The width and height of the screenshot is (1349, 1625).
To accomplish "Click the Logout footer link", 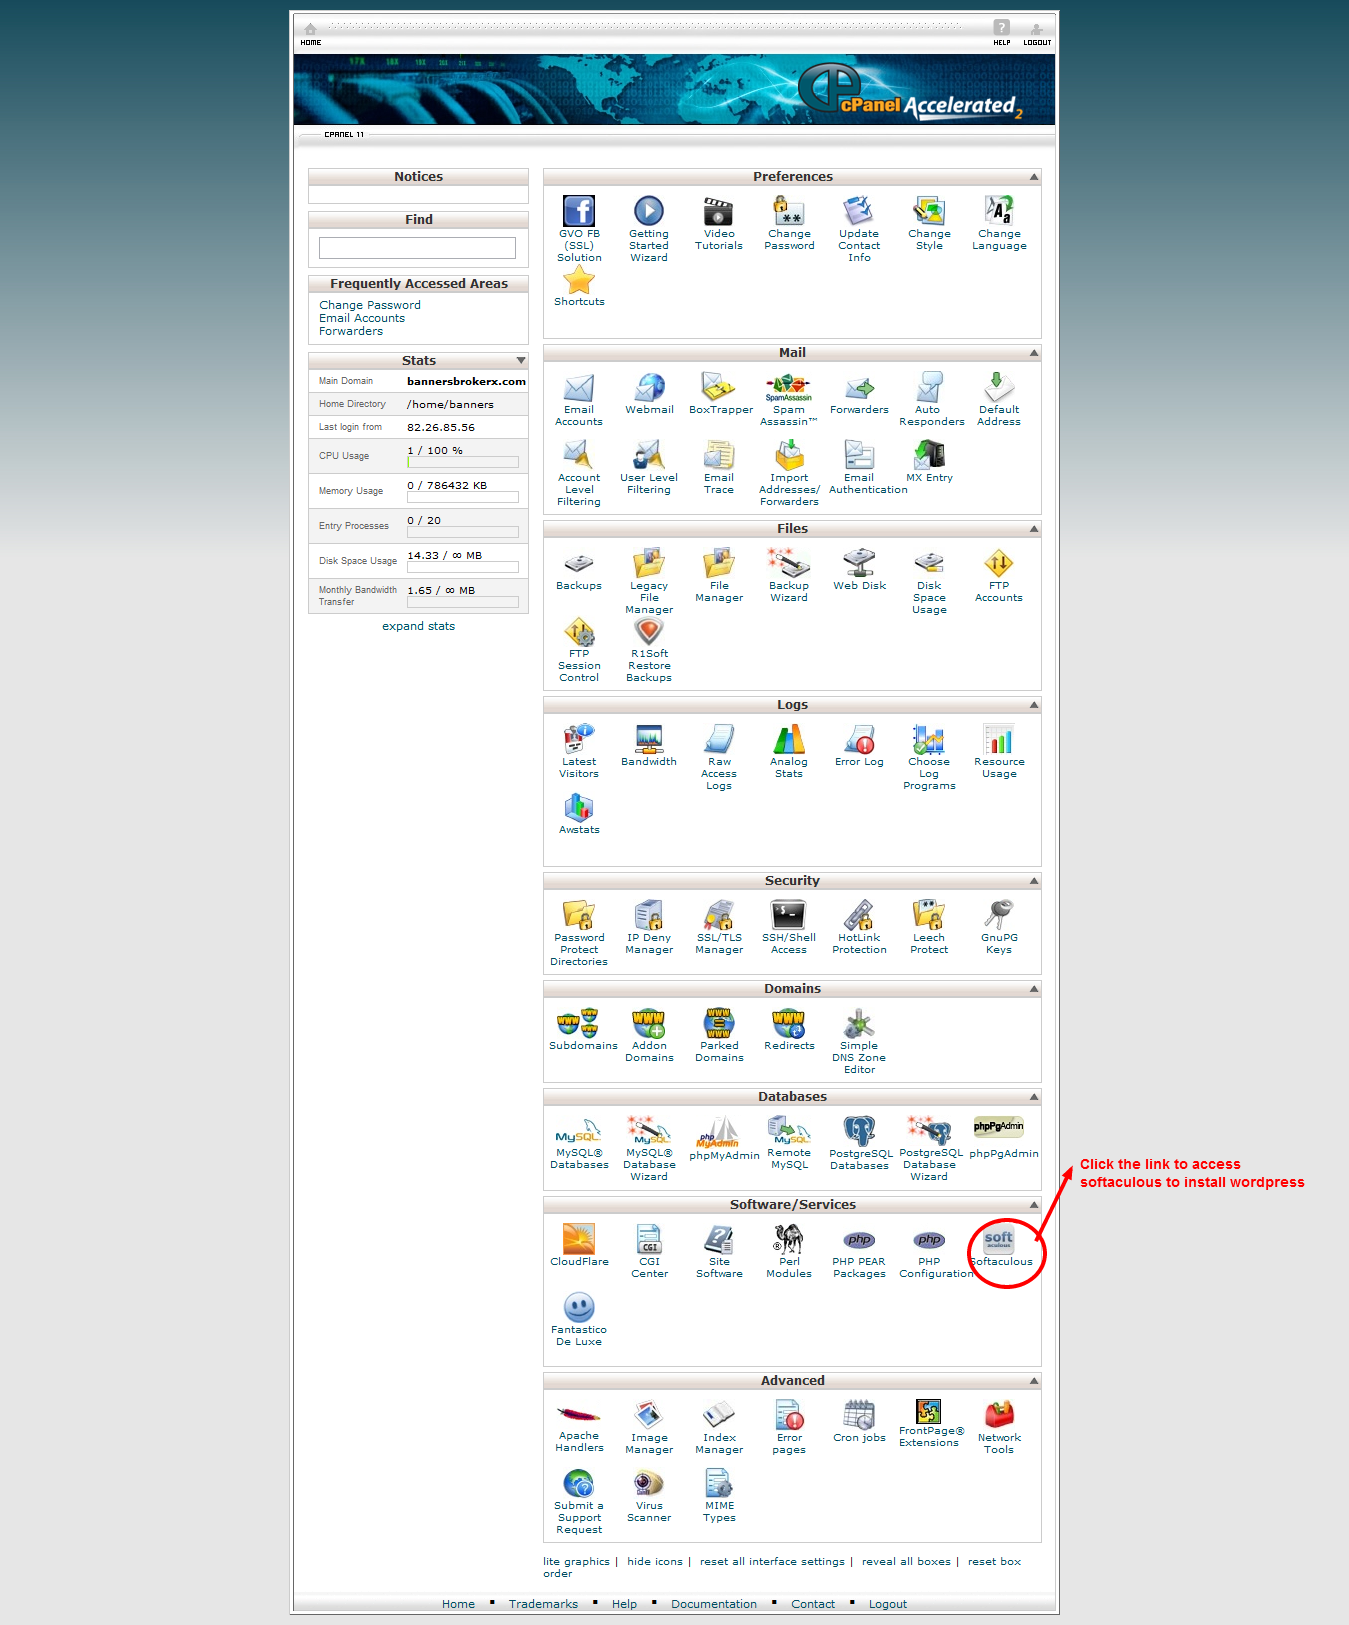I will [888, 1604].
